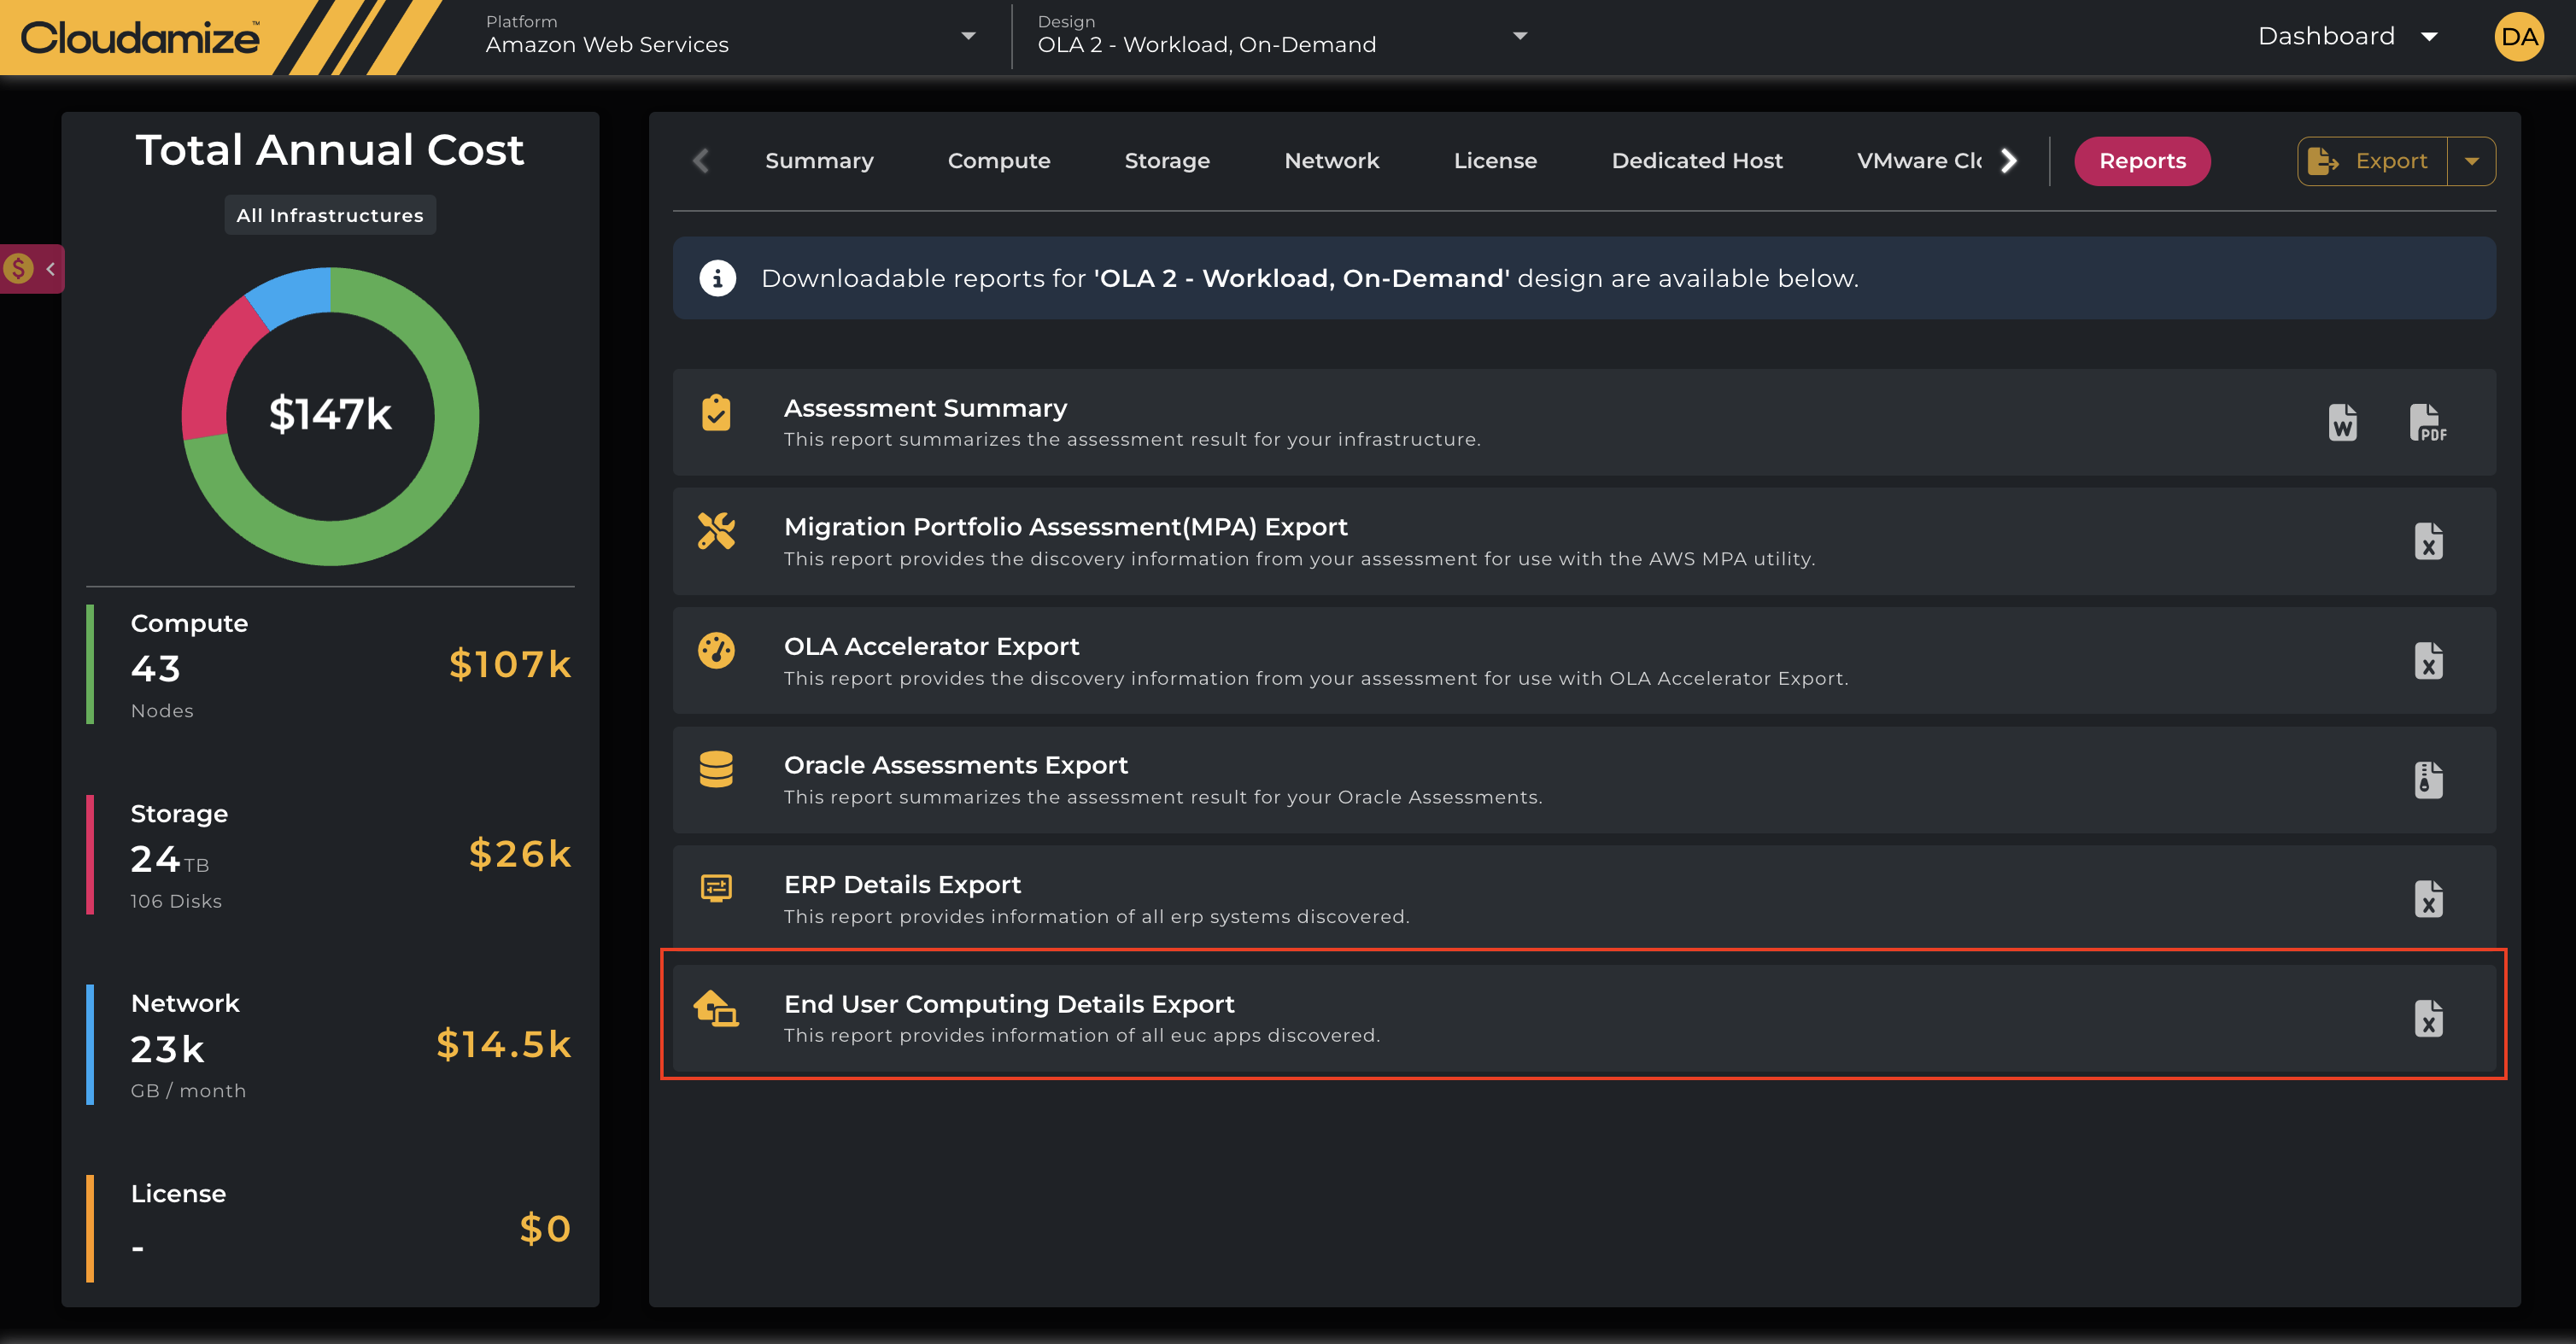Click End User Computing Details Export title
The width and height of the screenshot is (2576, 1344).
[x=1009, y=1004]
